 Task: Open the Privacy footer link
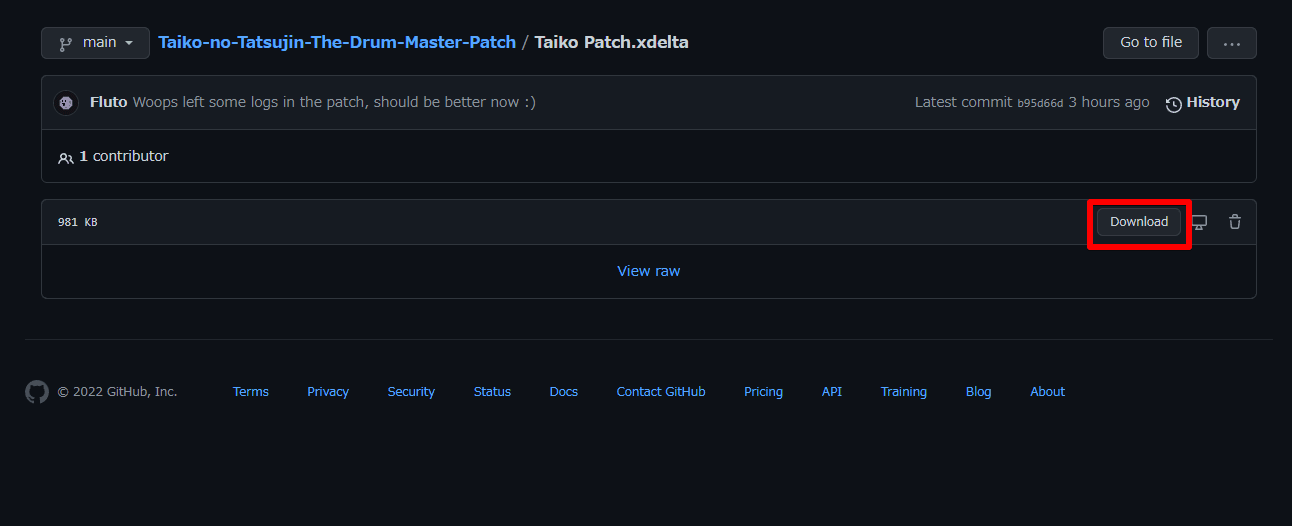(328, 392)
